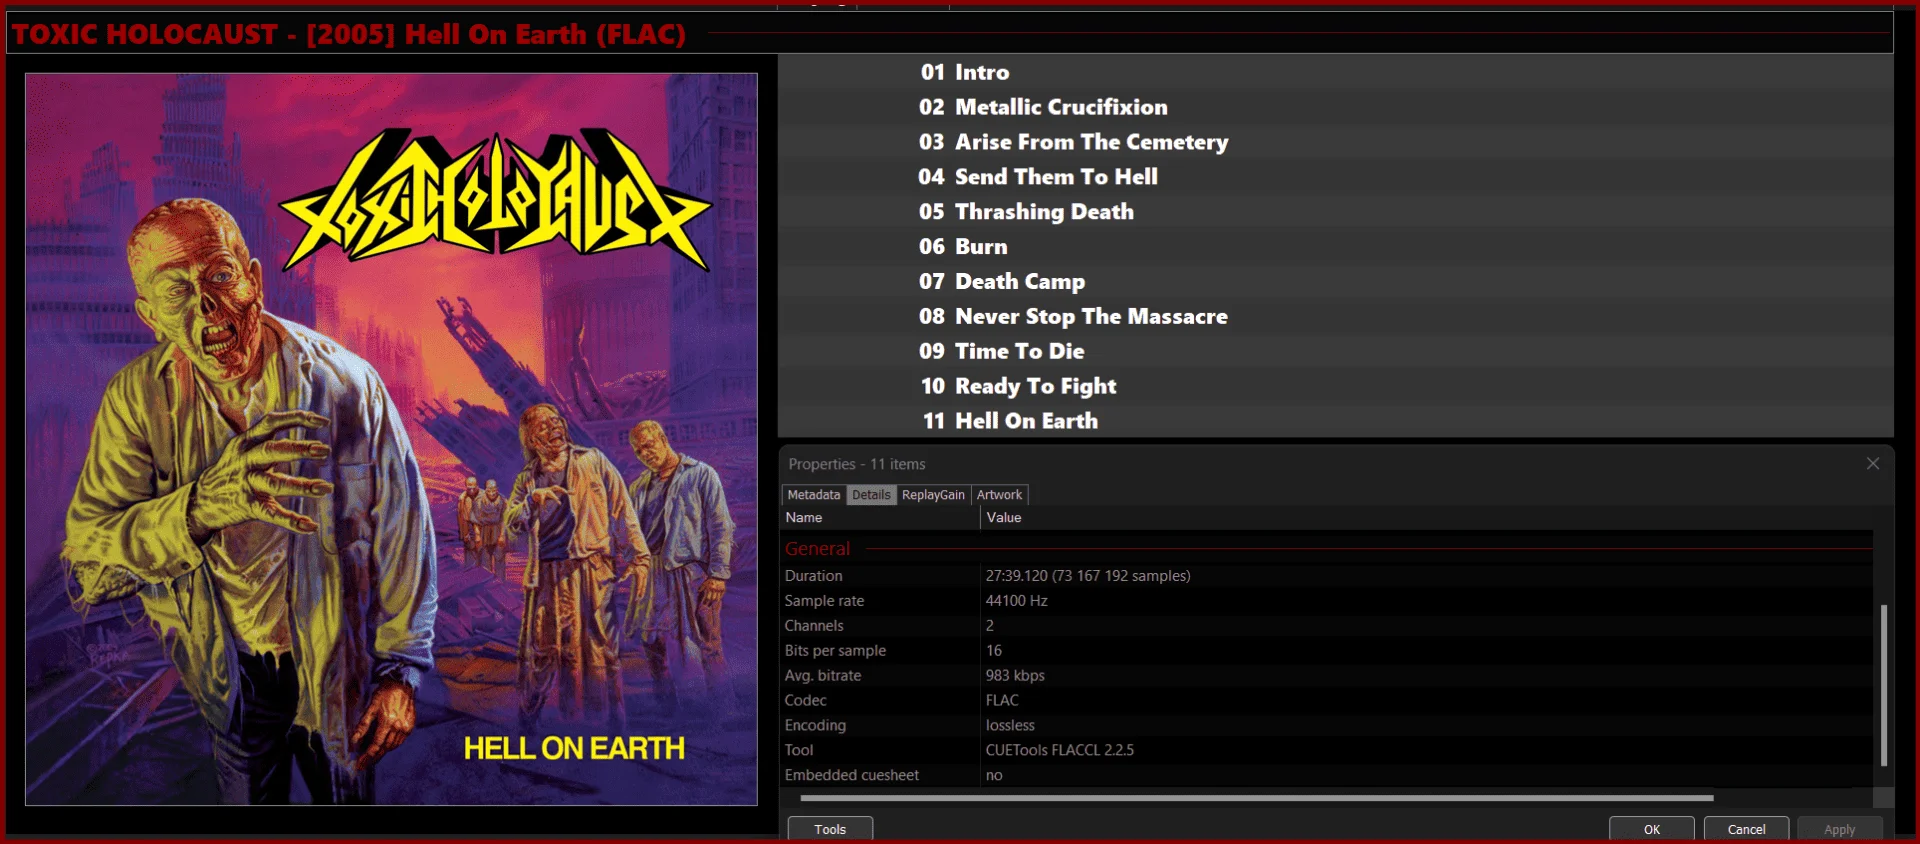Open the Artwork tab
Screen dimensions: 1920x844
point(999,495)
